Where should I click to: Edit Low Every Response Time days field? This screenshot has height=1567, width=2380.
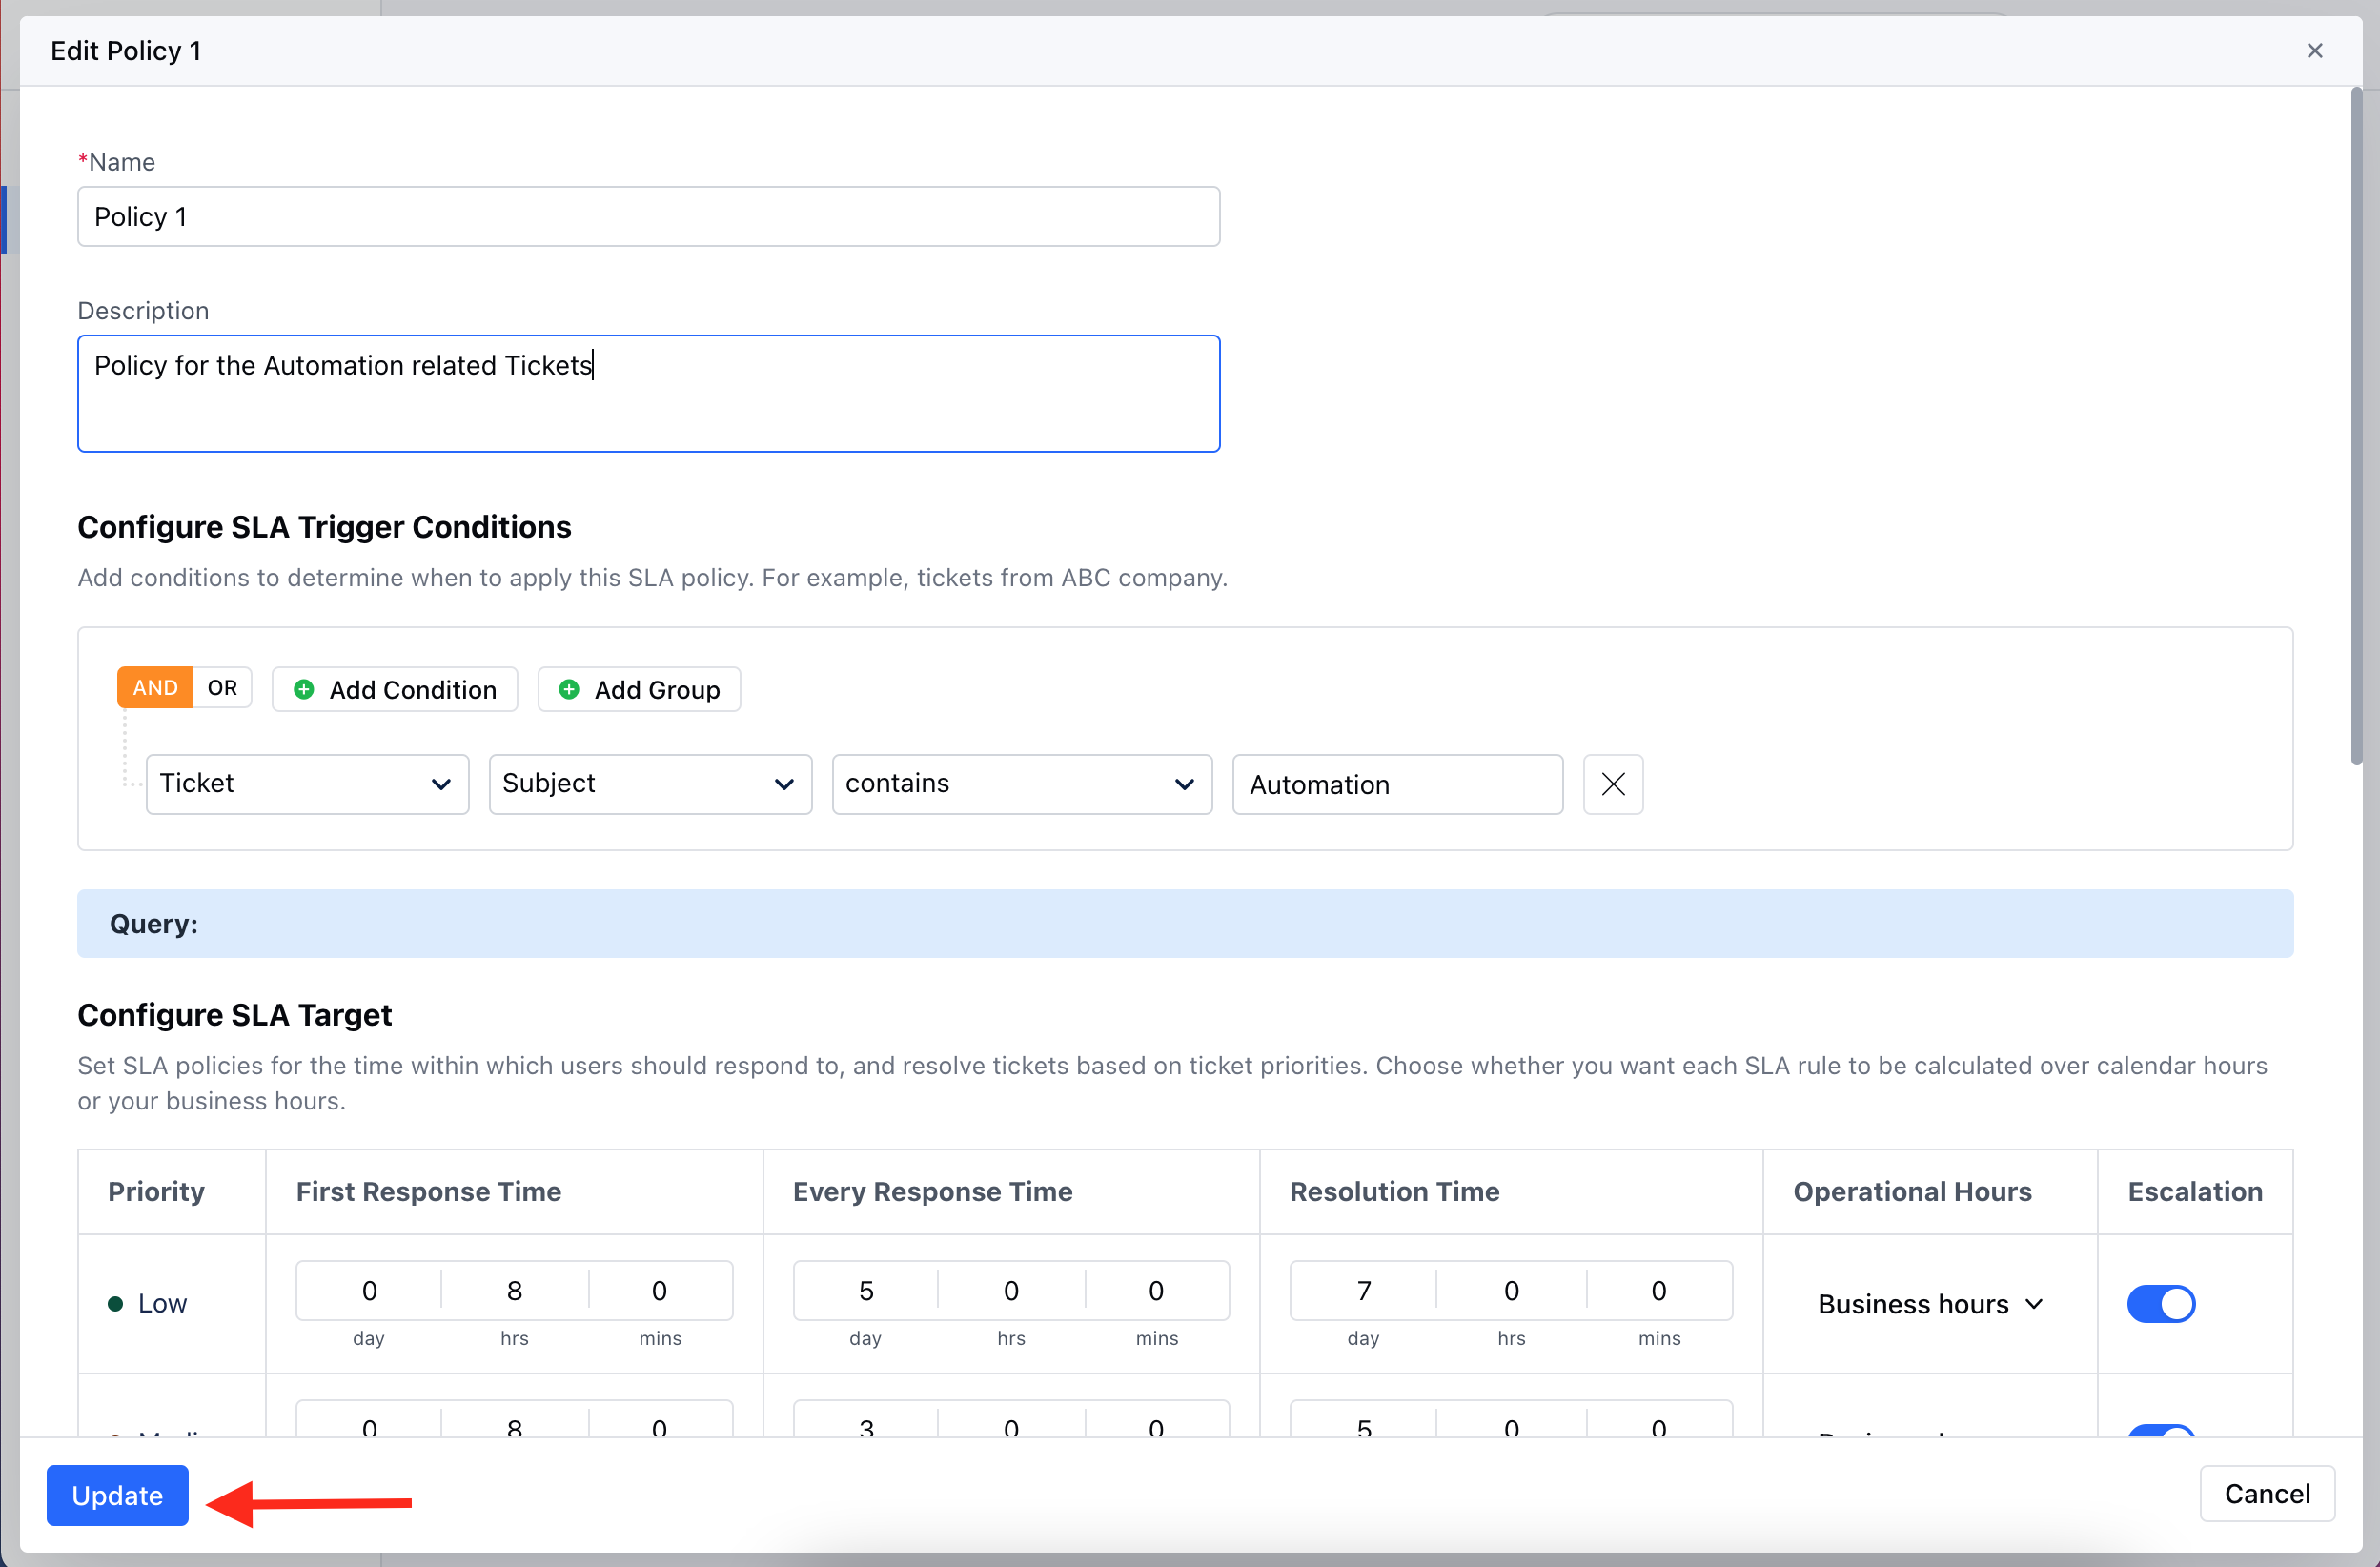(866, 1291)
